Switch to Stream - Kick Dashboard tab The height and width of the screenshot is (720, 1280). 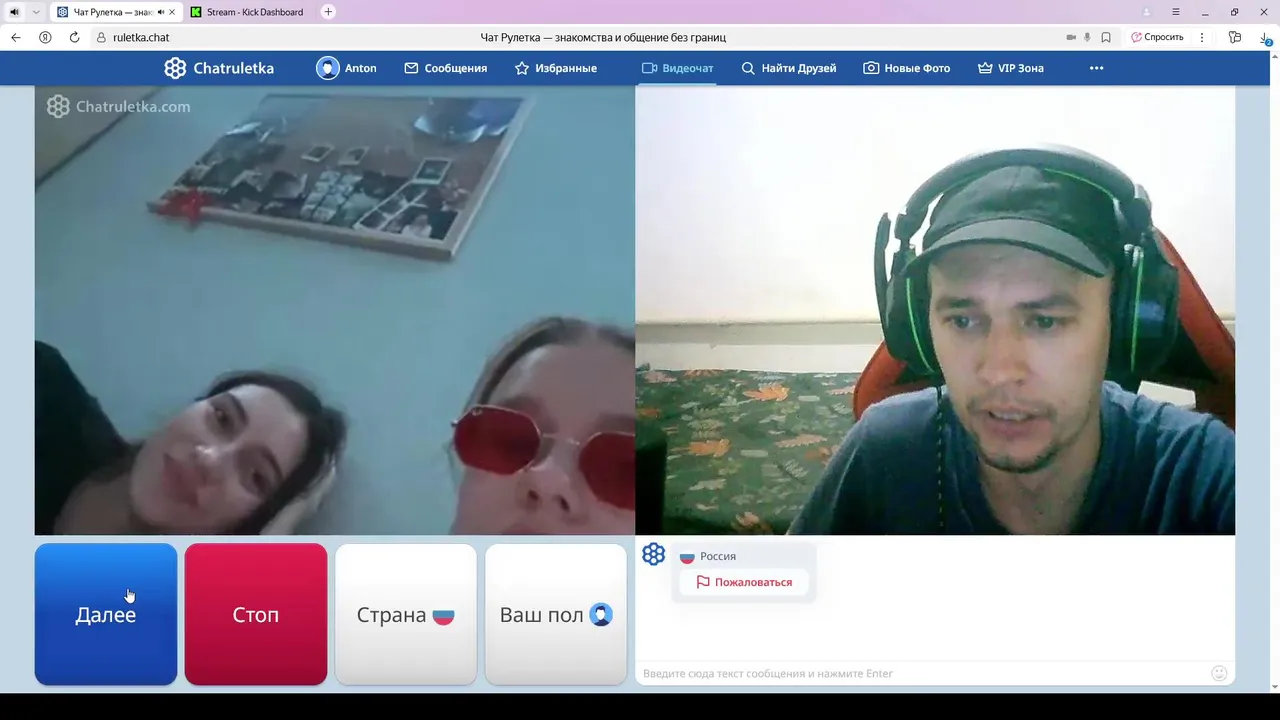(246, 12)
